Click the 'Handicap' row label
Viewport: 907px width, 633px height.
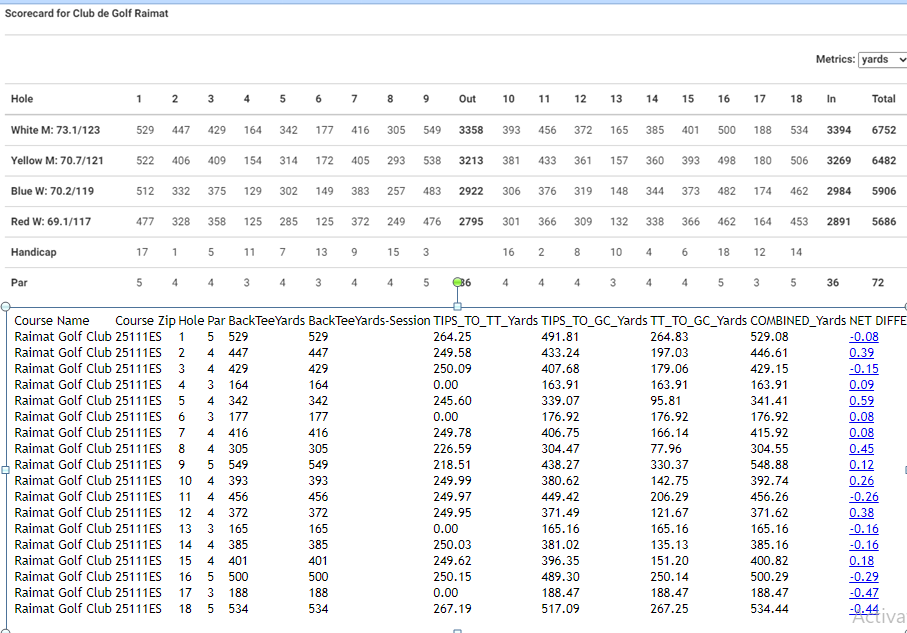click(34, 252)
